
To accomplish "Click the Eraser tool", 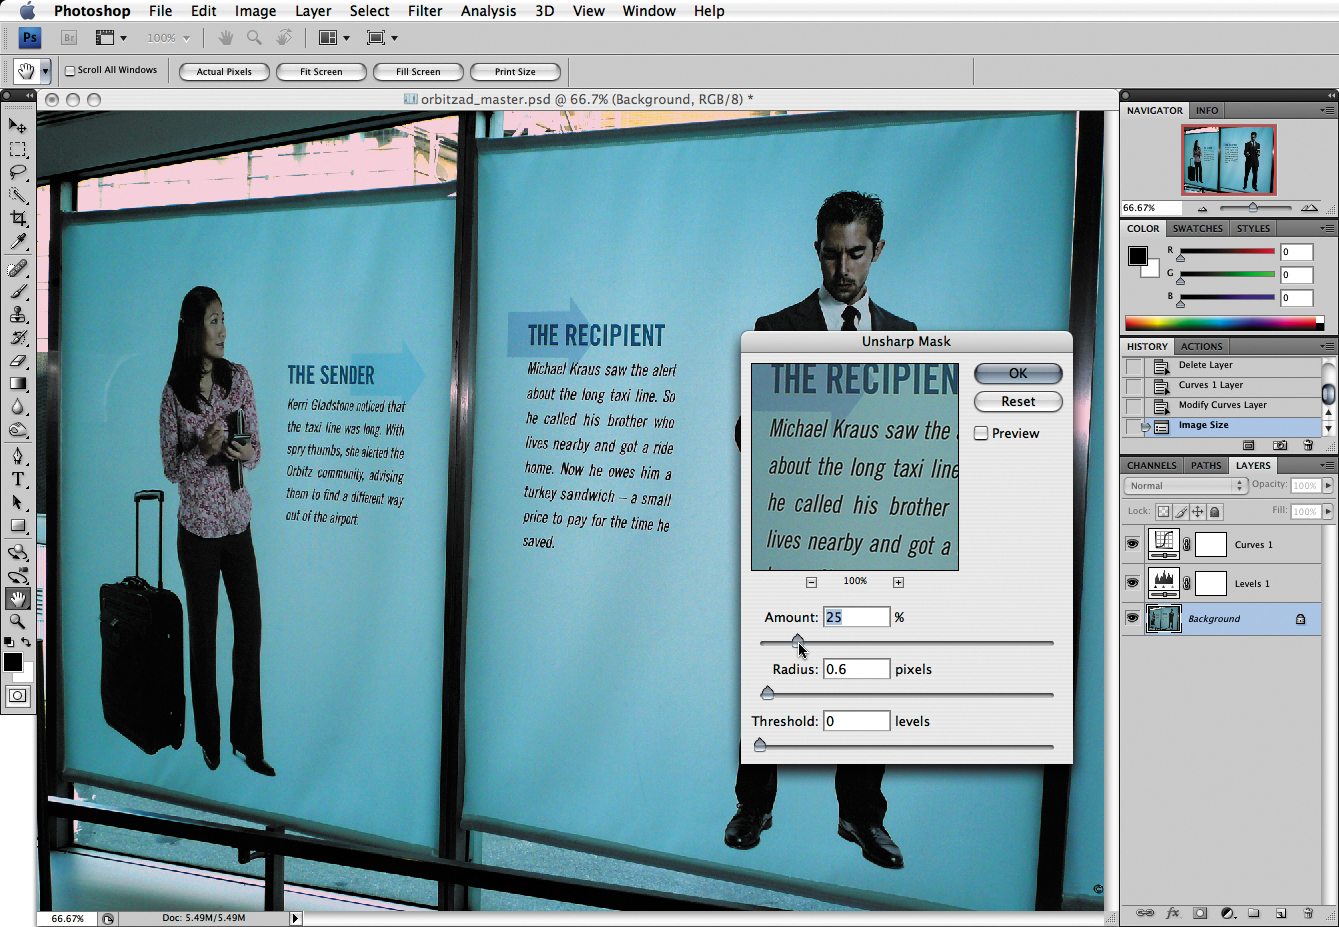I will point(18,361).
